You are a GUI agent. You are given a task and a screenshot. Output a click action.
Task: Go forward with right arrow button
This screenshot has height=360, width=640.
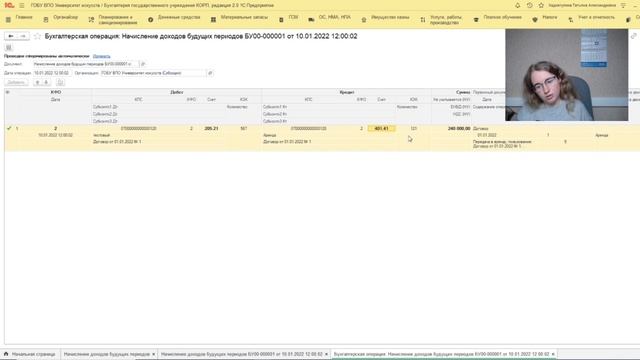23,36
